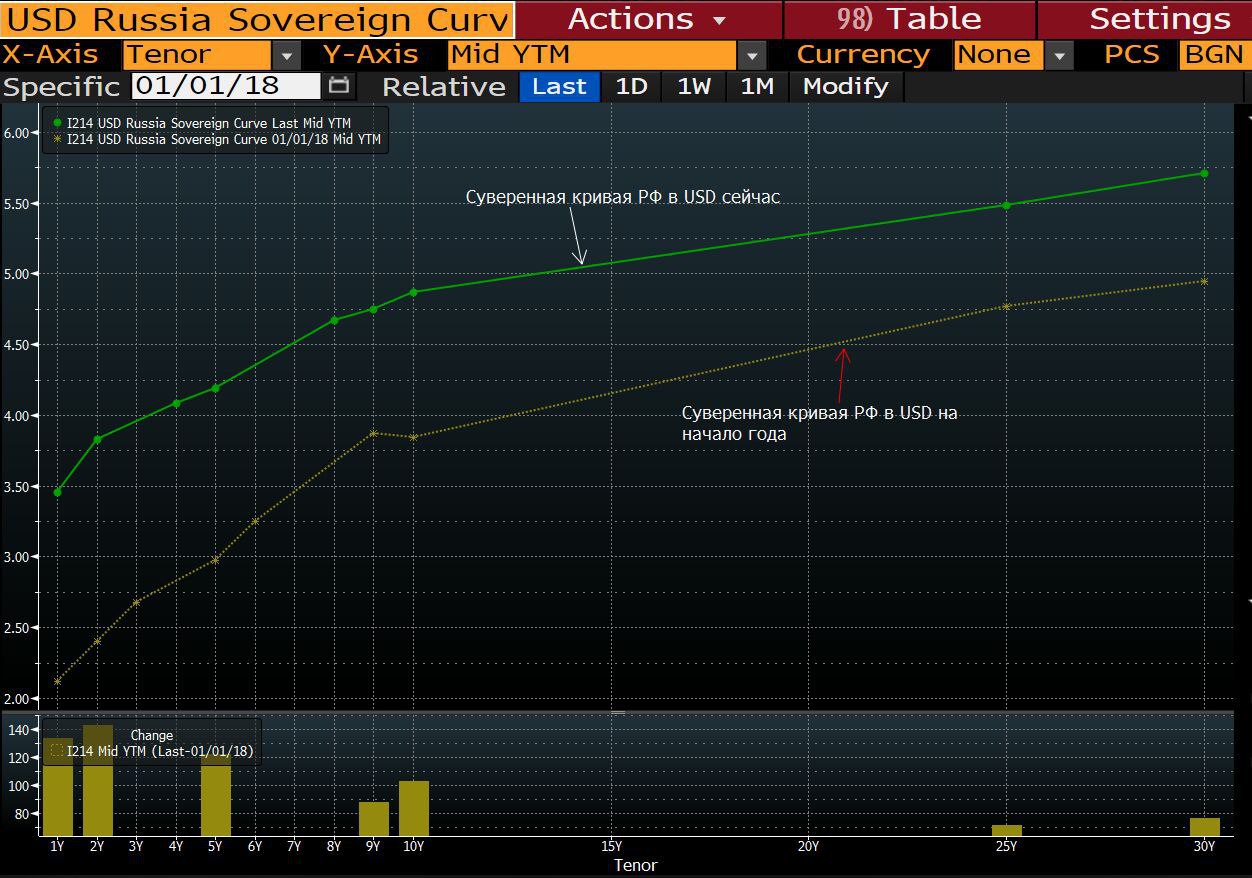Click the 5Y change bar
The image size is (1252, 878).
tap(216, 795)
